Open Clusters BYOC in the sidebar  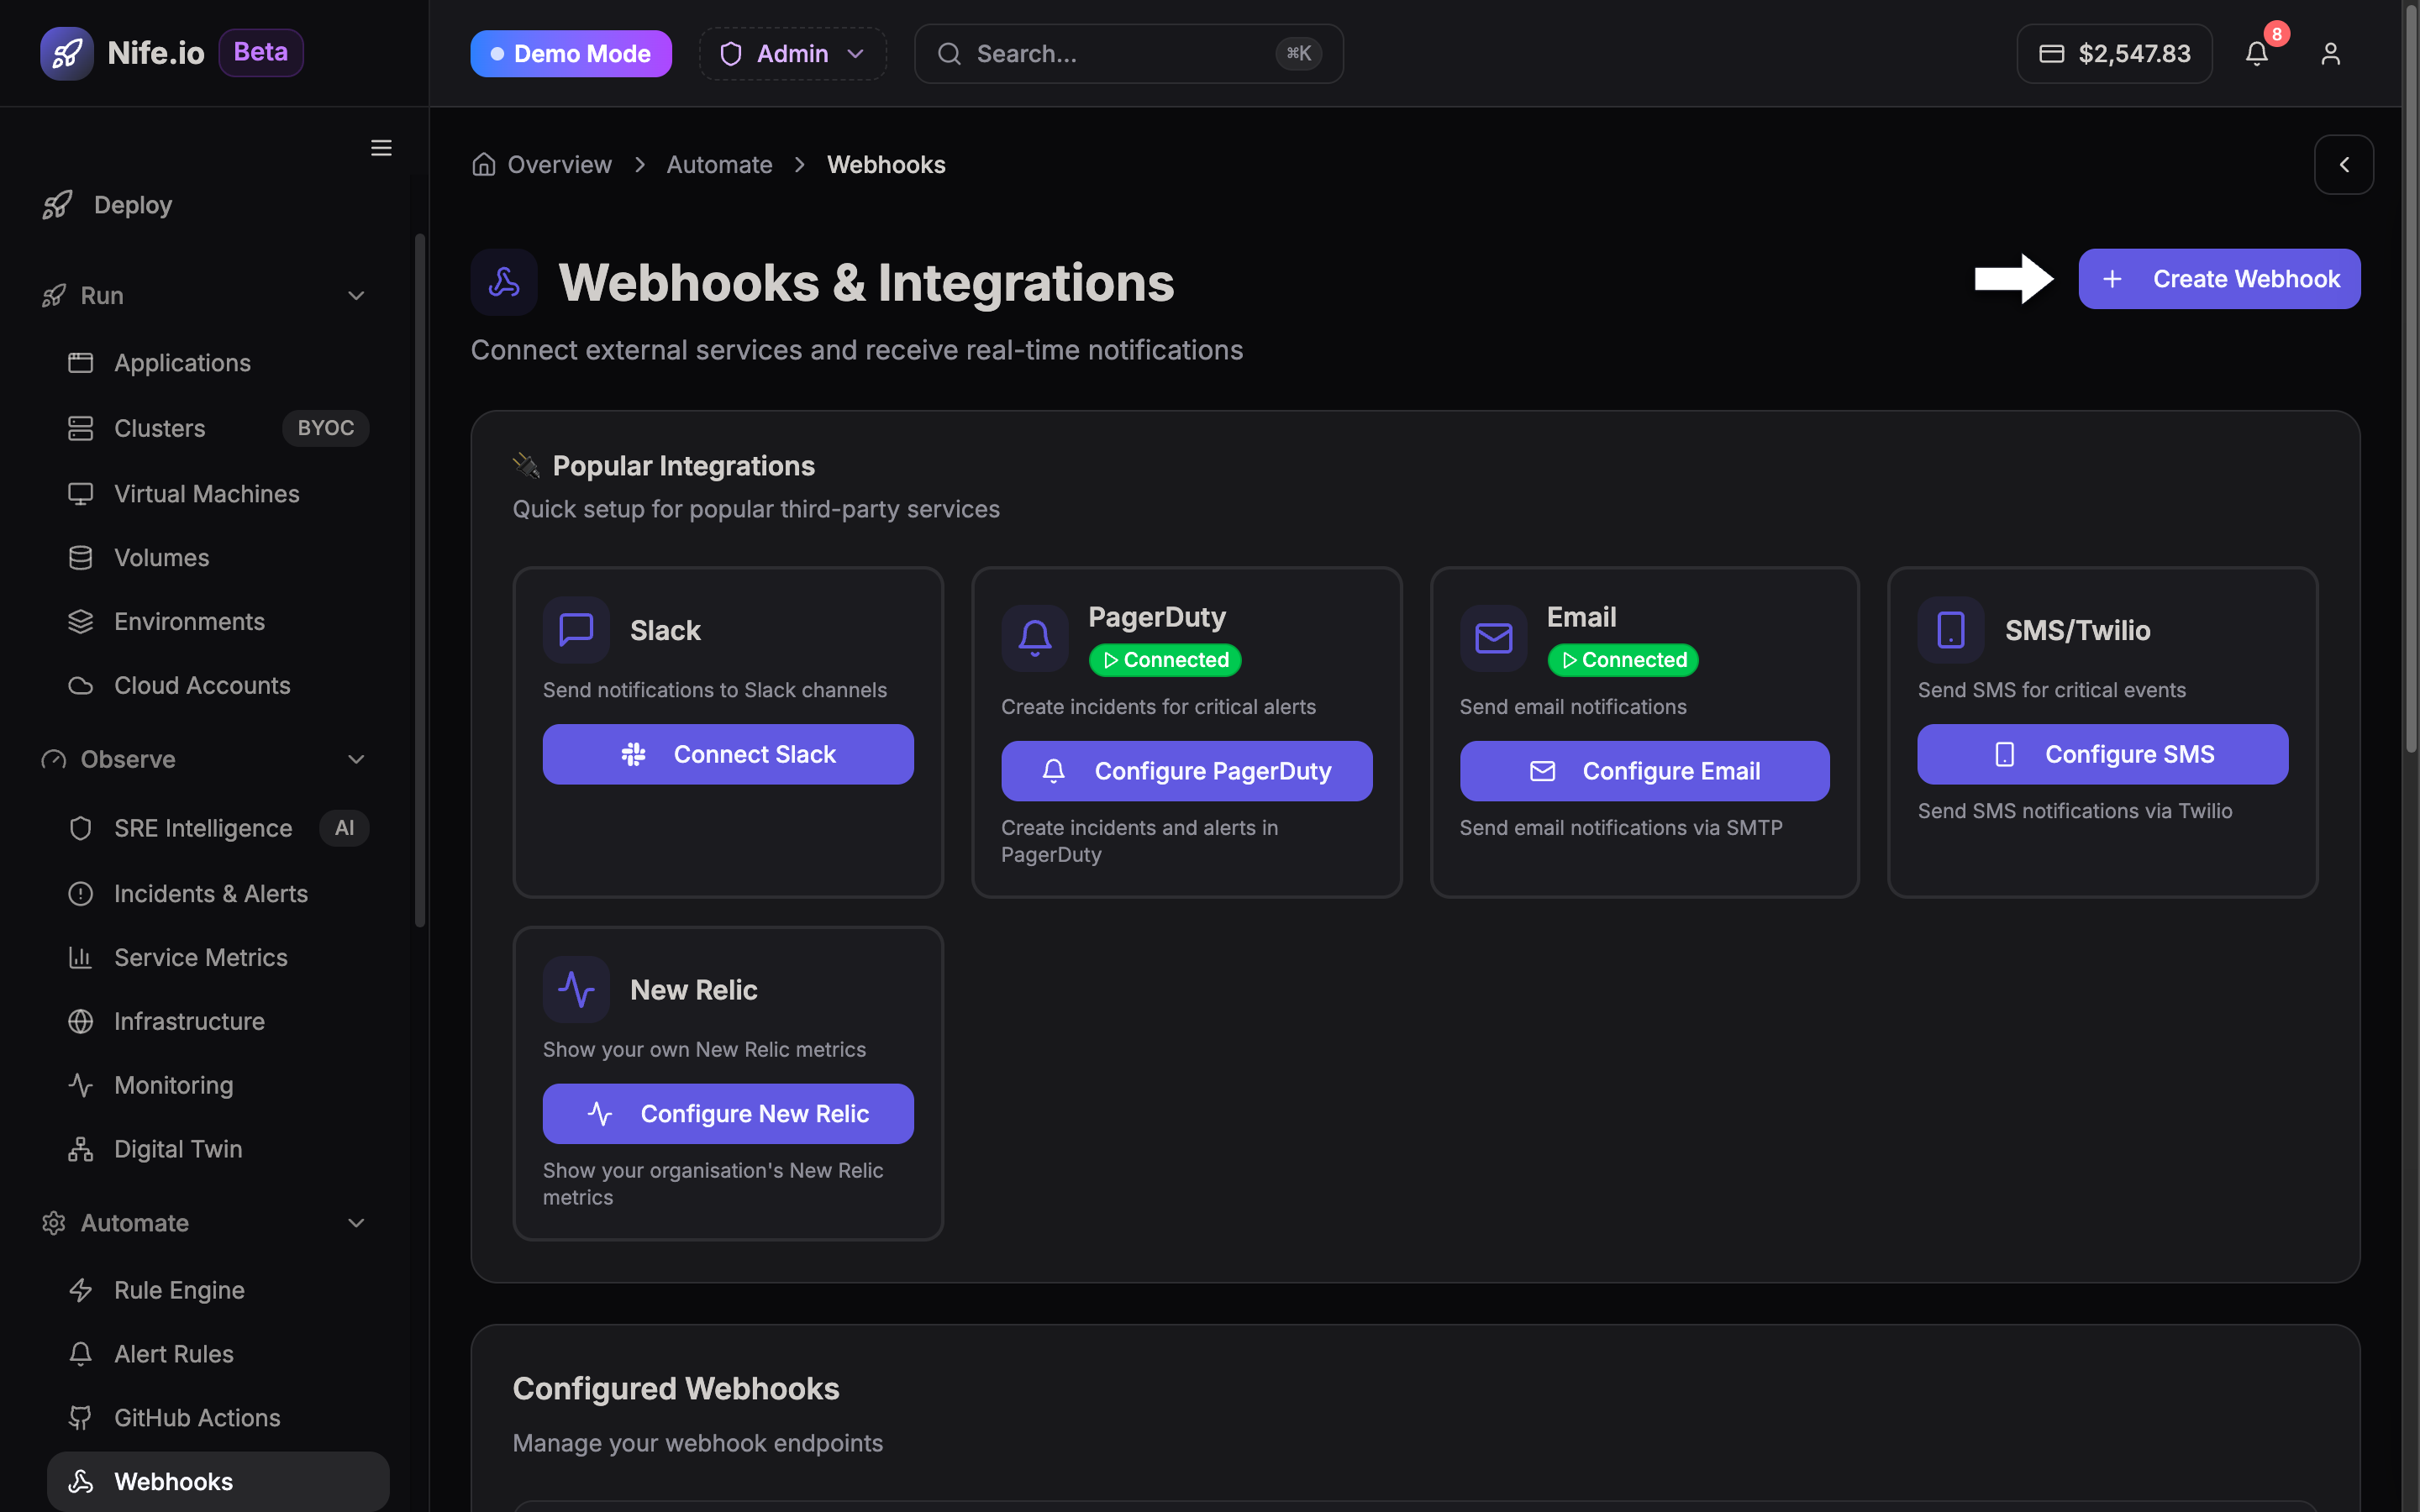point(218,428)
